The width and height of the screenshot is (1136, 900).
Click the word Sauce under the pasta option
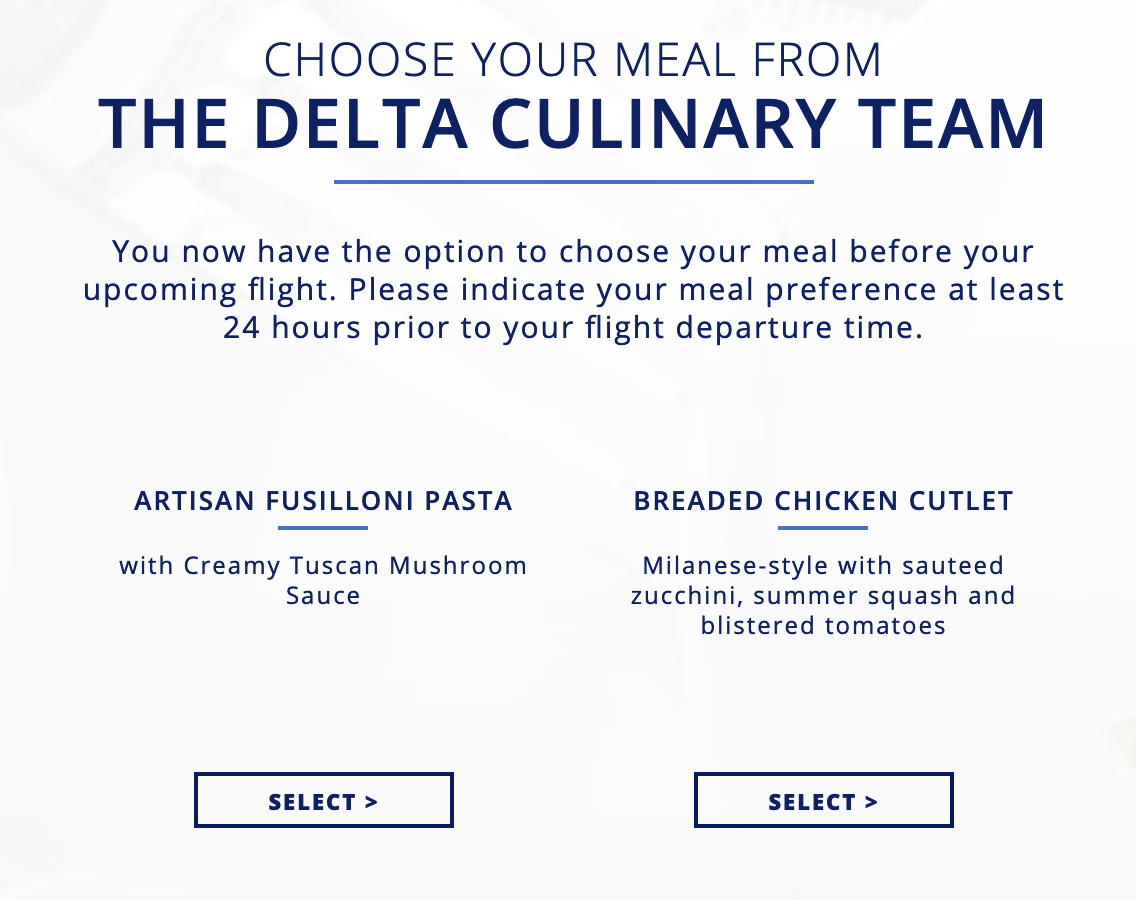tap(323, 596)
